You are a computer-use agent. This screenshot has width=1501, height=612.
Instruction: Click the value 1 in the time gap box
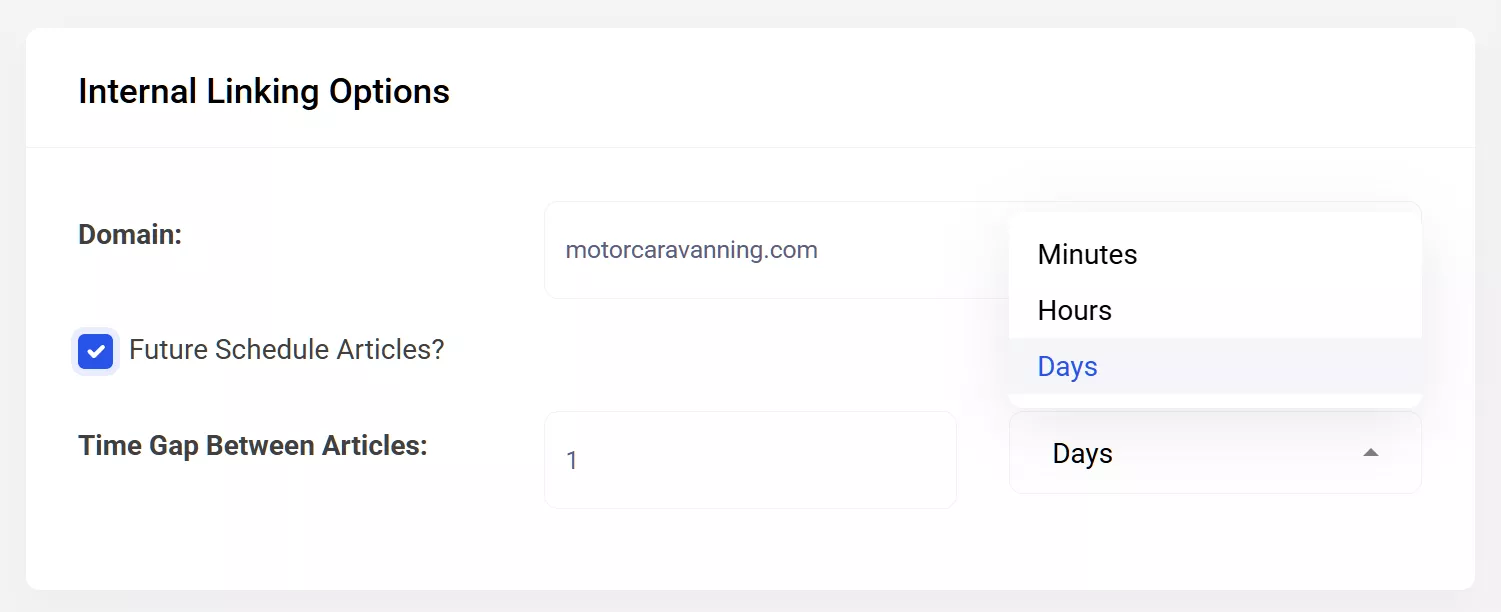572,461
